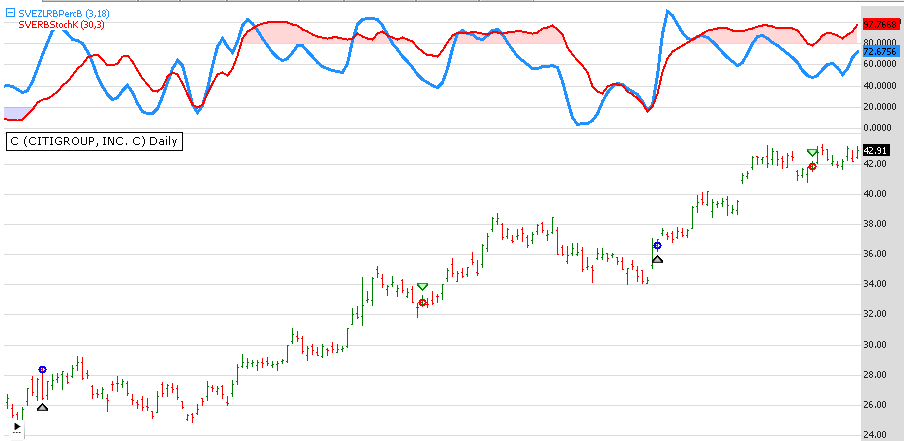
Task: Click the lavender oversold shaded zone at left
Action: [x=16, y=112]
